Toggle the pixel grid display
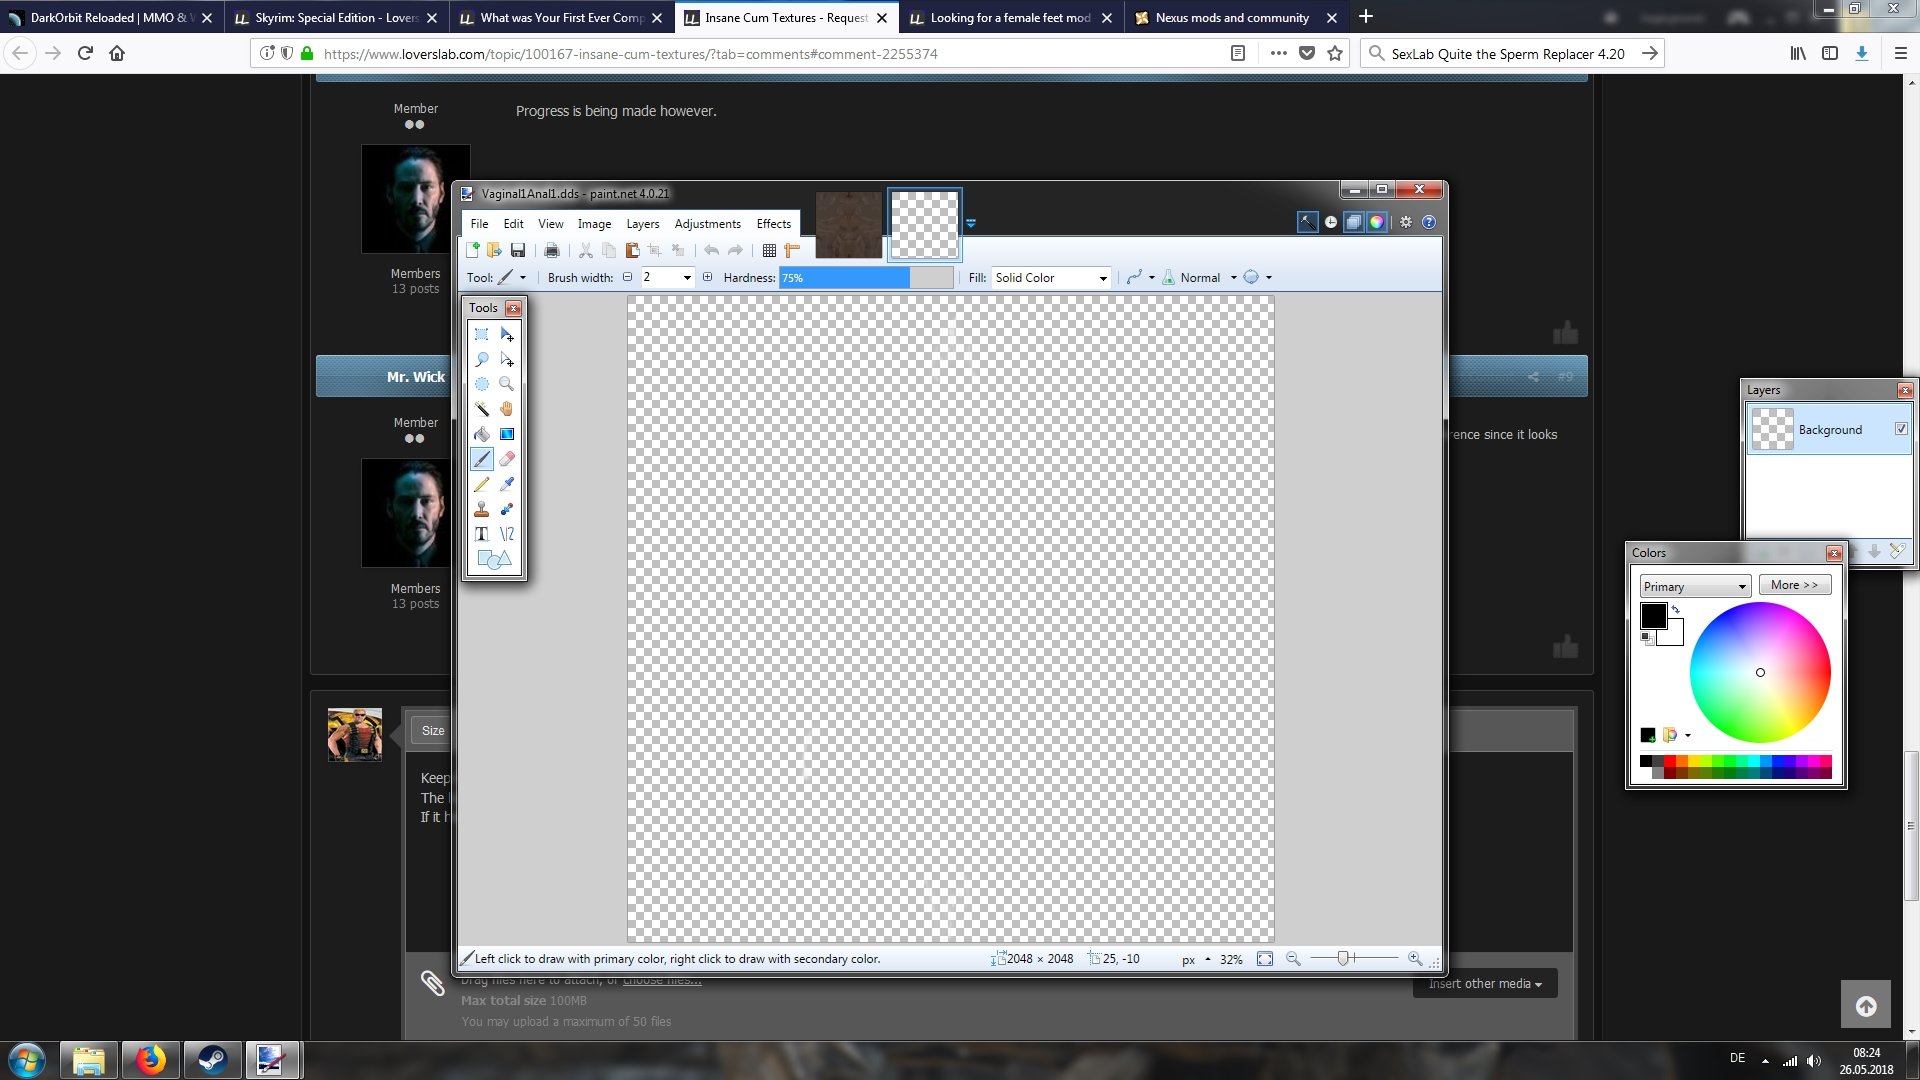 coord(769,250)
